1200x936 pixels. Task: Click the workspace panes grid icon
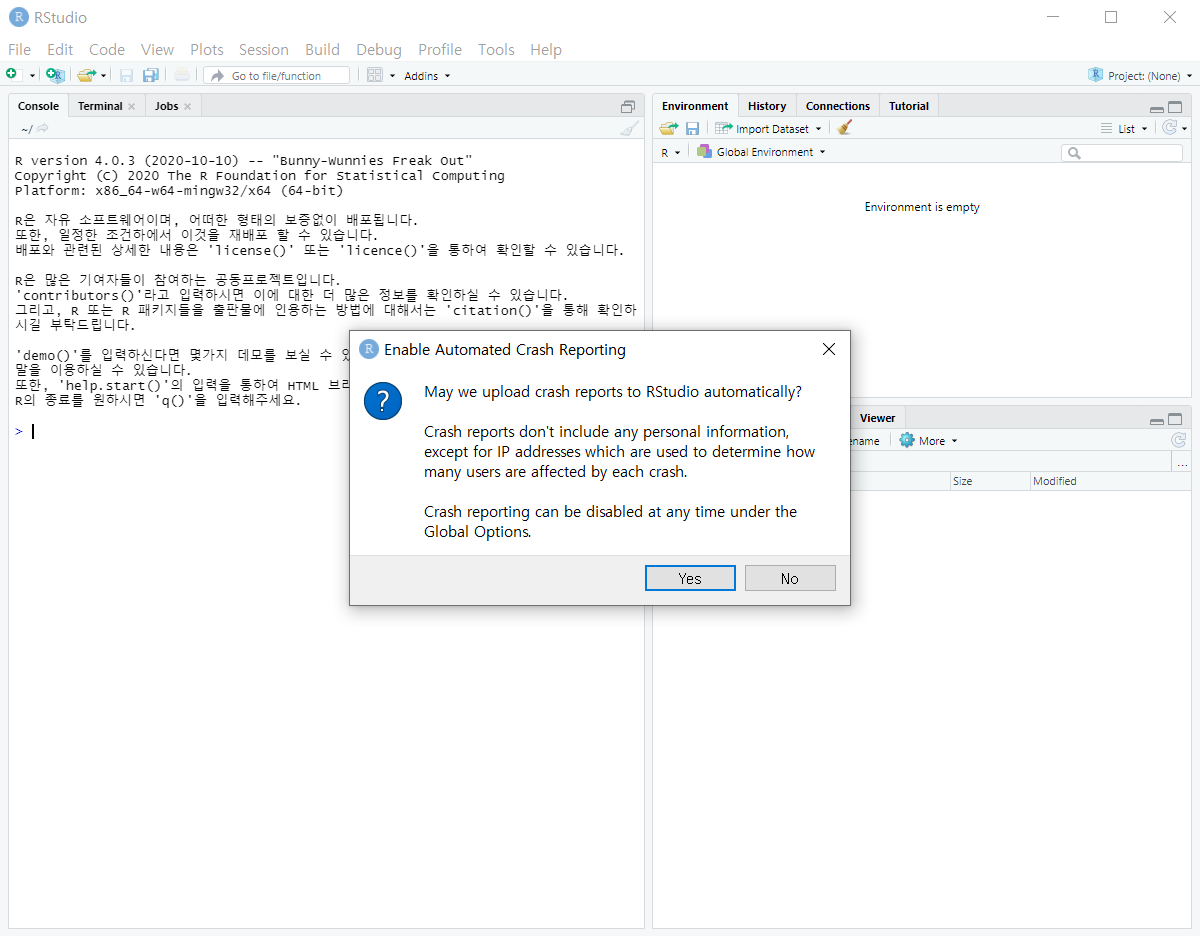375,75
